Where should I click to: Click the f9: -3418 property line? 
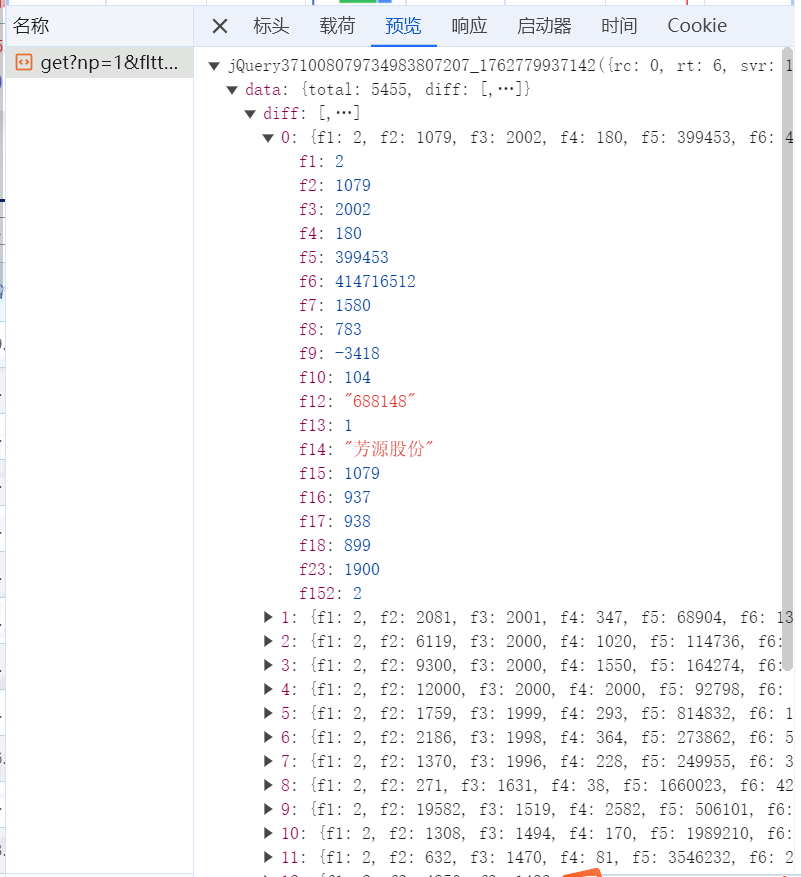click(x=339, y=354)
